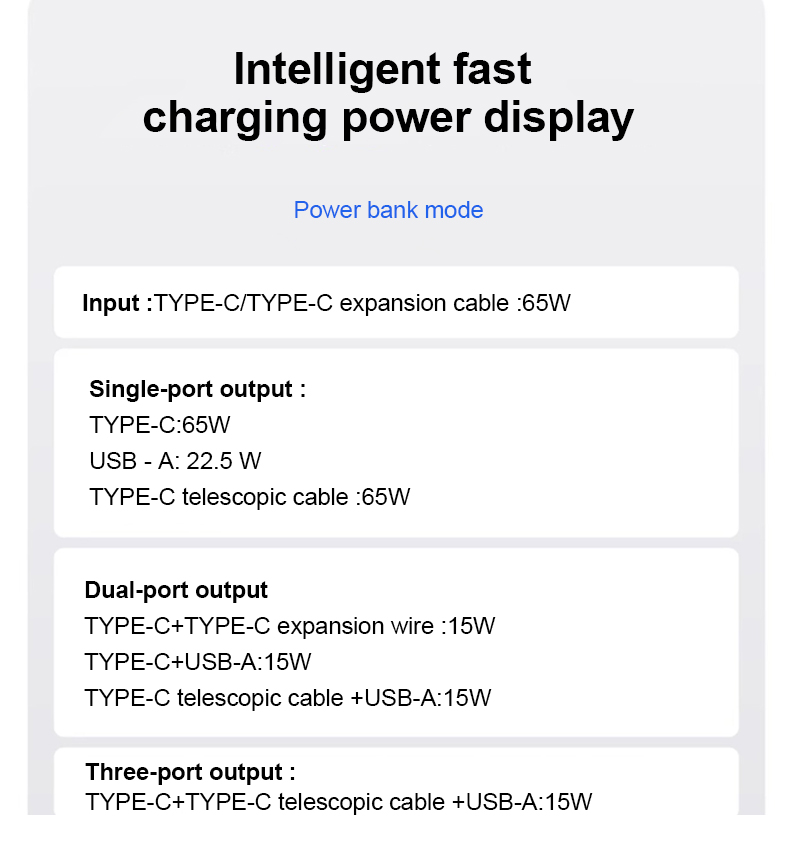
Task: Click the single-port TYPE-C telescopic cable line
Action: 249,497
